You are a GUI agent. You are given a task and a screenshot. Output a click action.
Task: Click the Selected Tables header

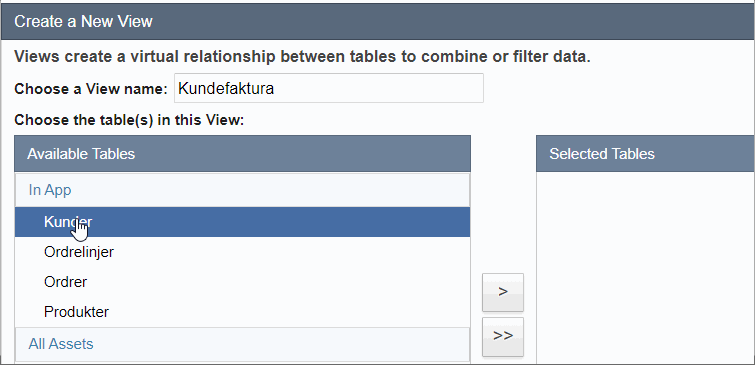click(645, 154)
